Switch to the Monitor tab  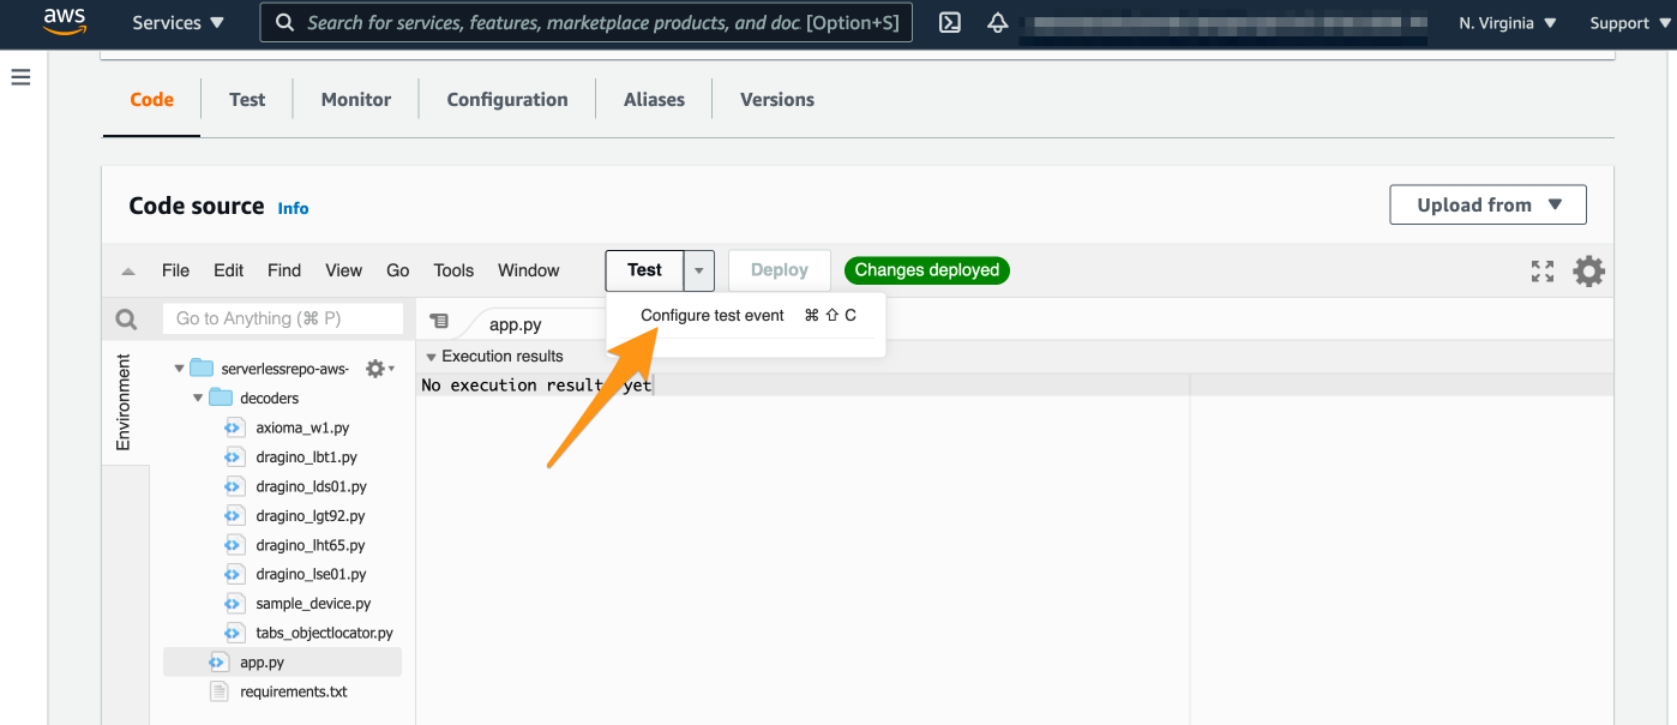[x=356, y=99]
